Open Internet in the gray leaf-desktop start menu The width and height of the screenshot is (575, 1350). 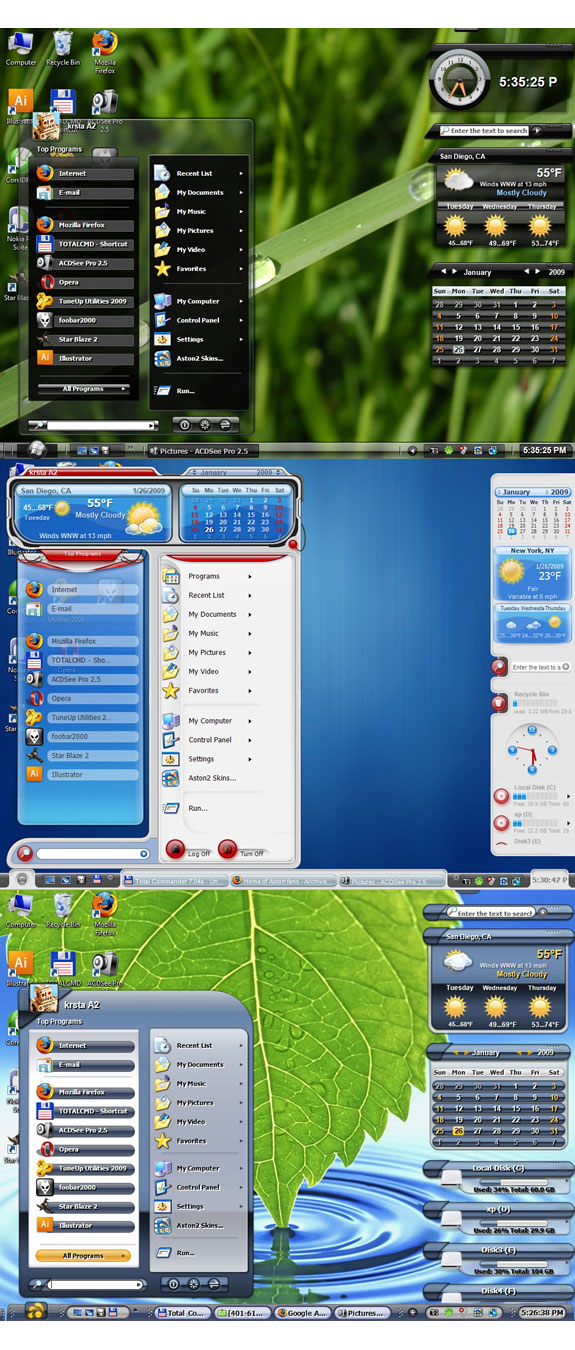pos(85,1045)
